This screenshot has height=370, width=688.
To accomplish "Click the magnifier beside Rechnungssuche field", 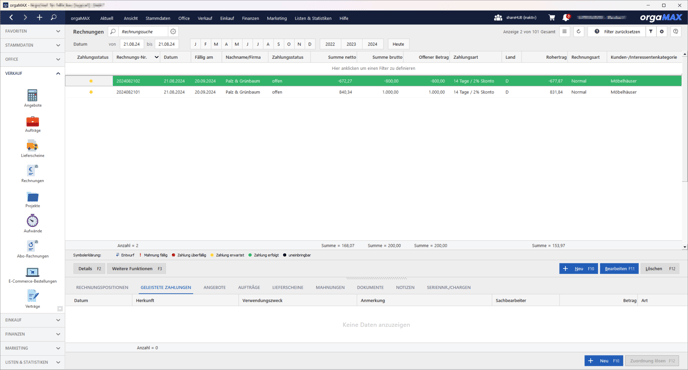I will (x=113, y=32).
